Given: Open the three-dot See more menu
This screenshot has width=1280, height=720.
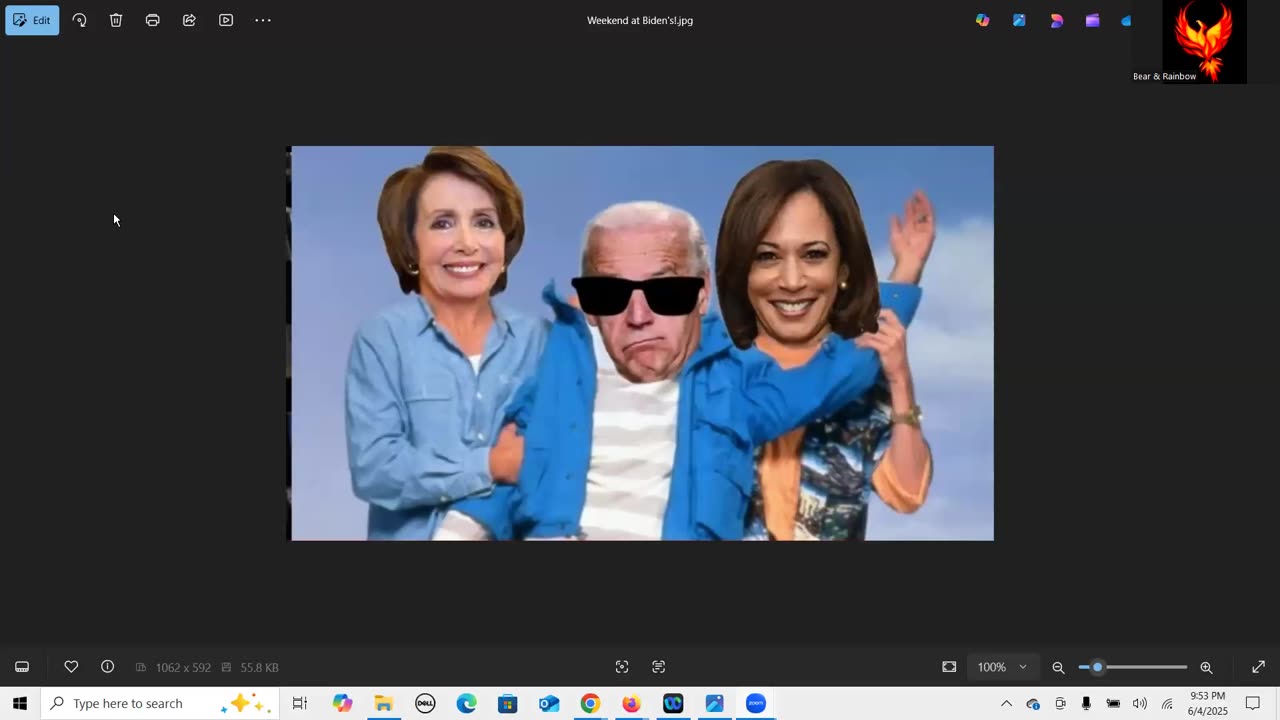Looking at the screenshot, I should pos(263,20).
